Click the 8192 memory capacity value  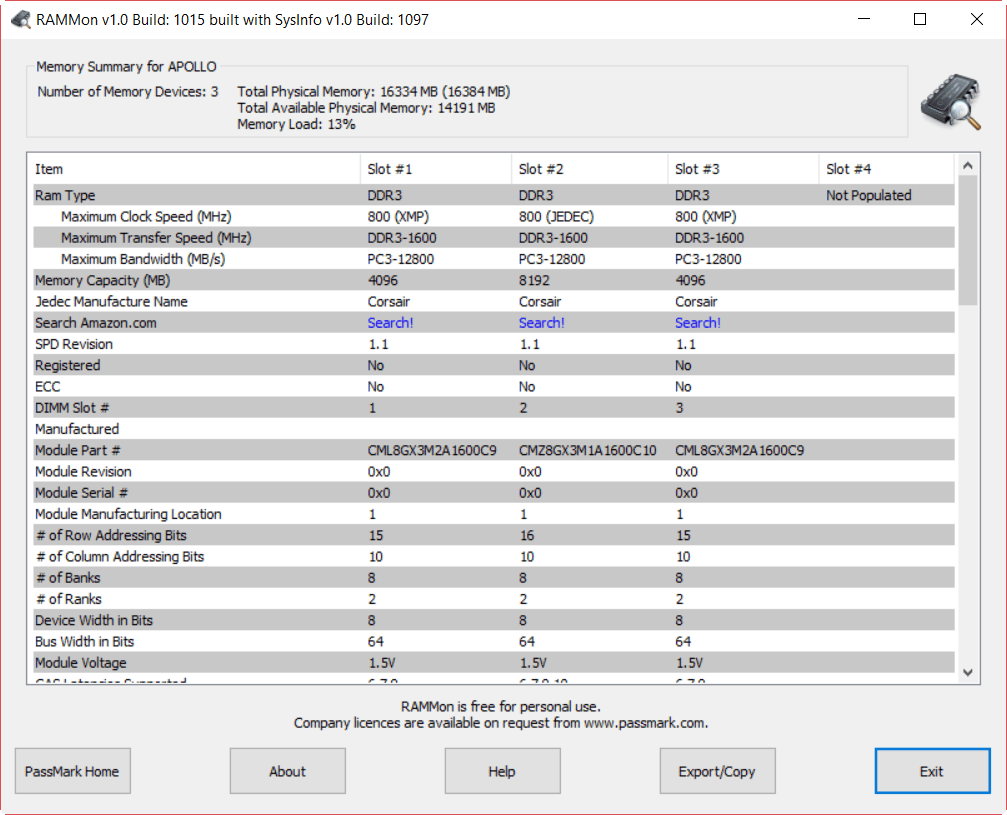534,280
